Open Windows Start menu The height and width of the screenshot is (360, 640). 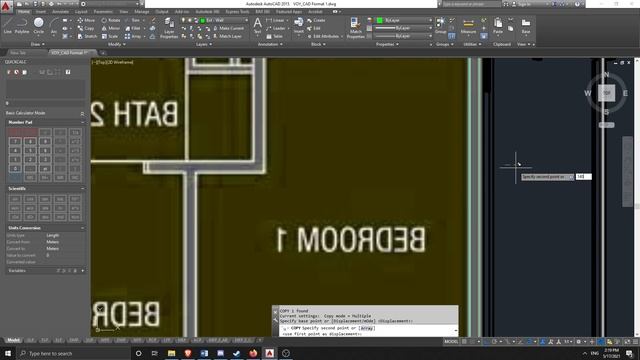click(8, 353)
